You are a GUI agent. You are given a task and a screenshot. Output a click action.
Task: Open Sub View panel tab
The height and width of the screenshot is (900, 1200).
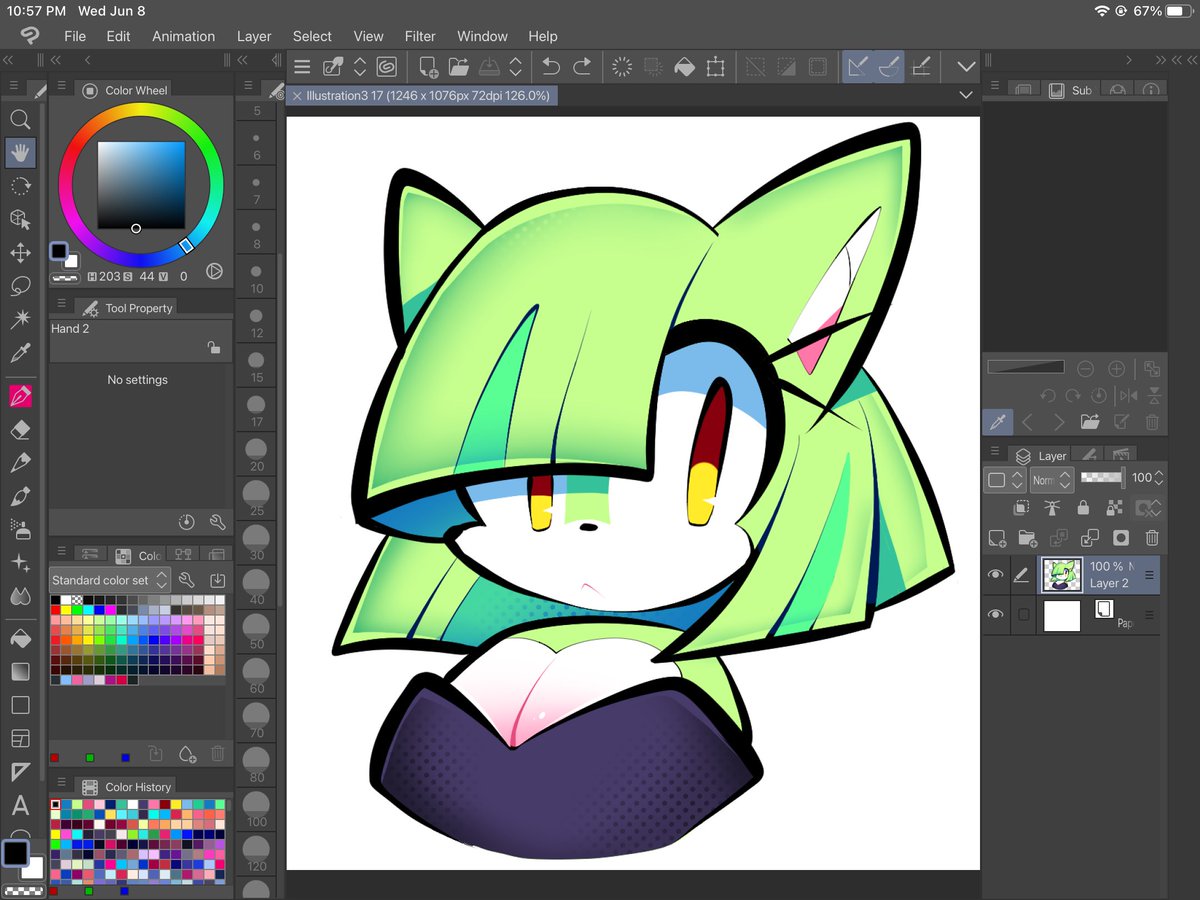[x=1071, y=90]
